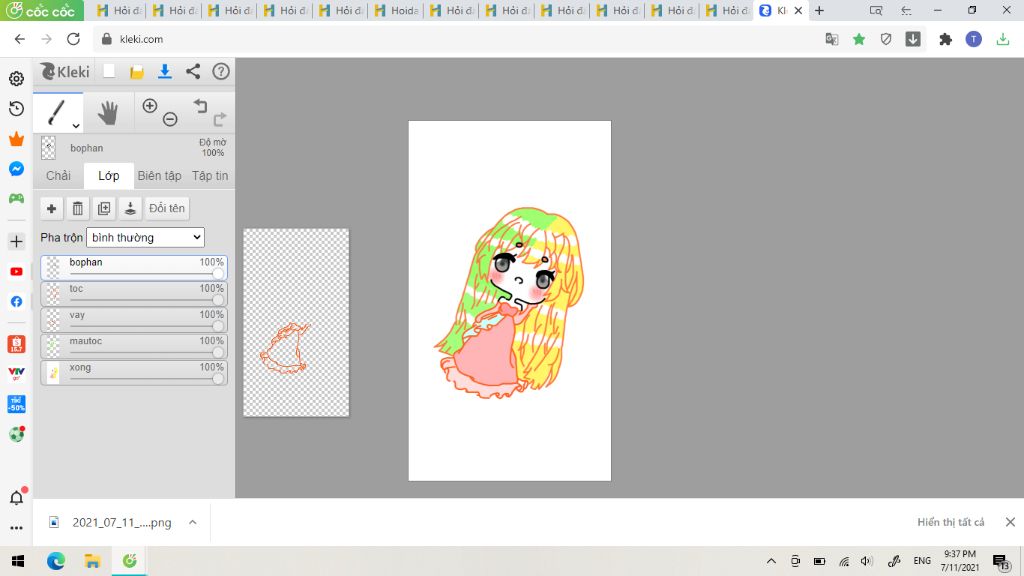Close the downloads bar

pos(1010,522)
